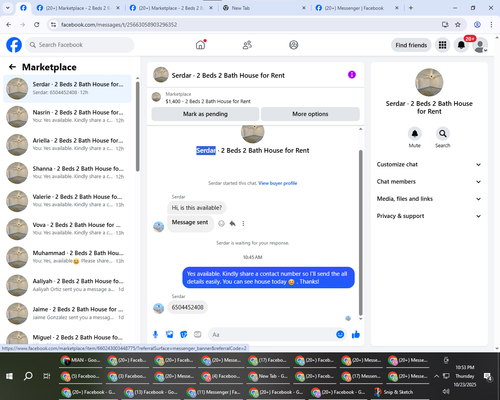Open Windows taskbar search
The width and height of the screenshot is (500, 400).
click(28, 376)
